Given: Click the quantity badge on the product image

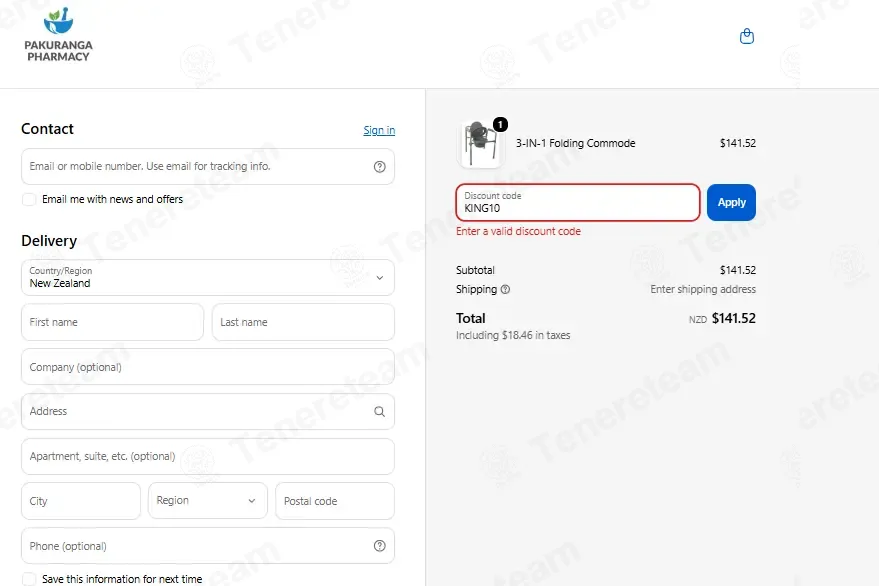Looking at the screenshot, I should click(x=500, y=124).
